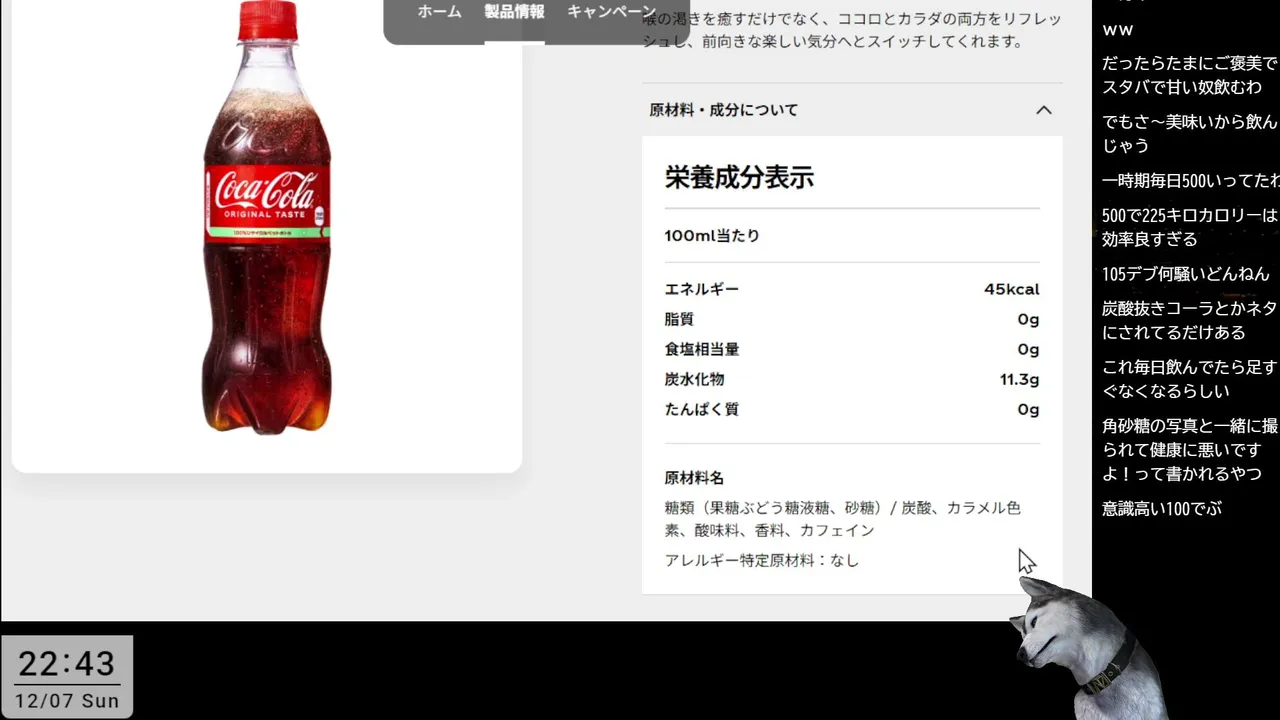Open the キャンペーン nav item

point(611,12)
